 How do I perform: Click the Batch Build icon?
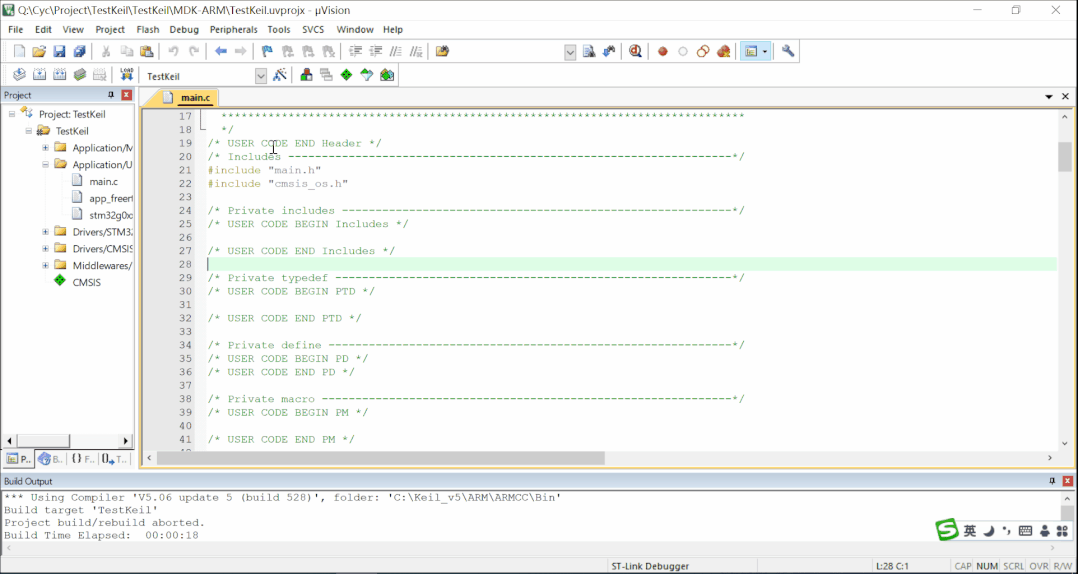pos(80,75)
